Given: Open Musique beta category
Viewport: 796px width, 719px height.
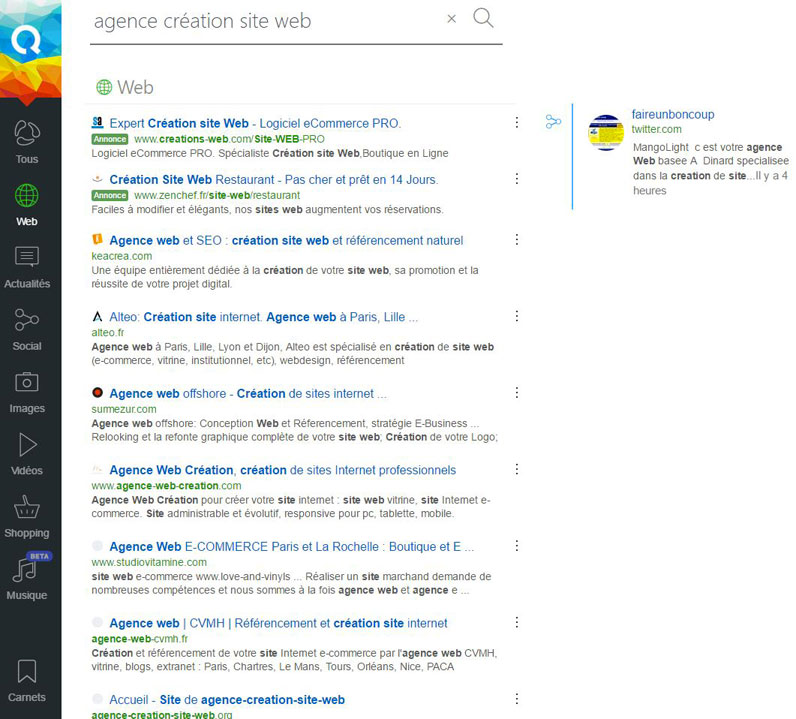Looking at the screenshot, I should point(27,577).
